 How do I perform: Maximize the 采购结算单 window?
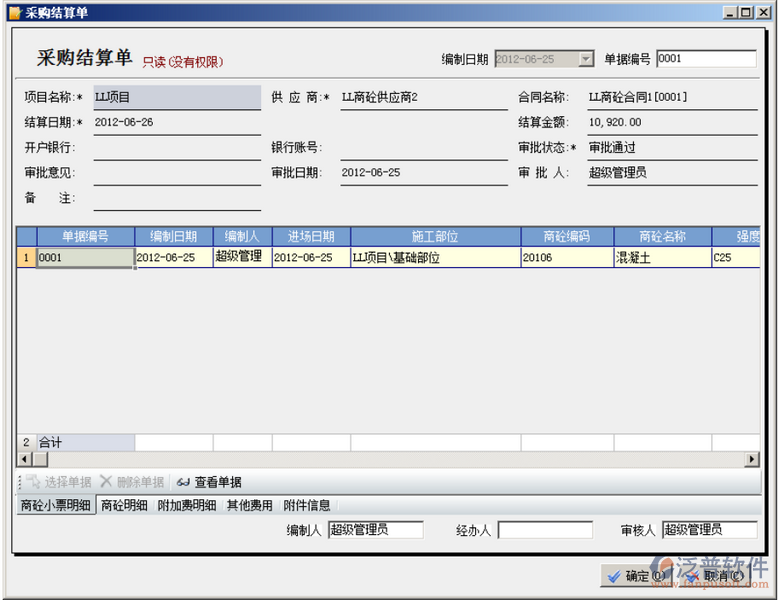point(746,13)
